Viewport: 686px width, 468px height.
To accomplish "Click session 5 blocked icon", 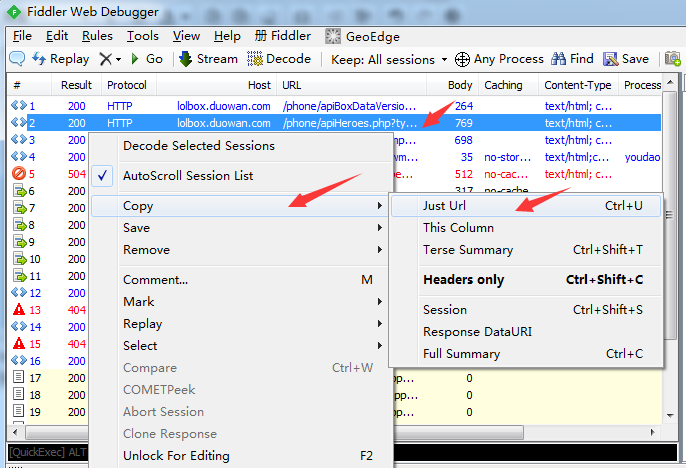I will [19, 174].
